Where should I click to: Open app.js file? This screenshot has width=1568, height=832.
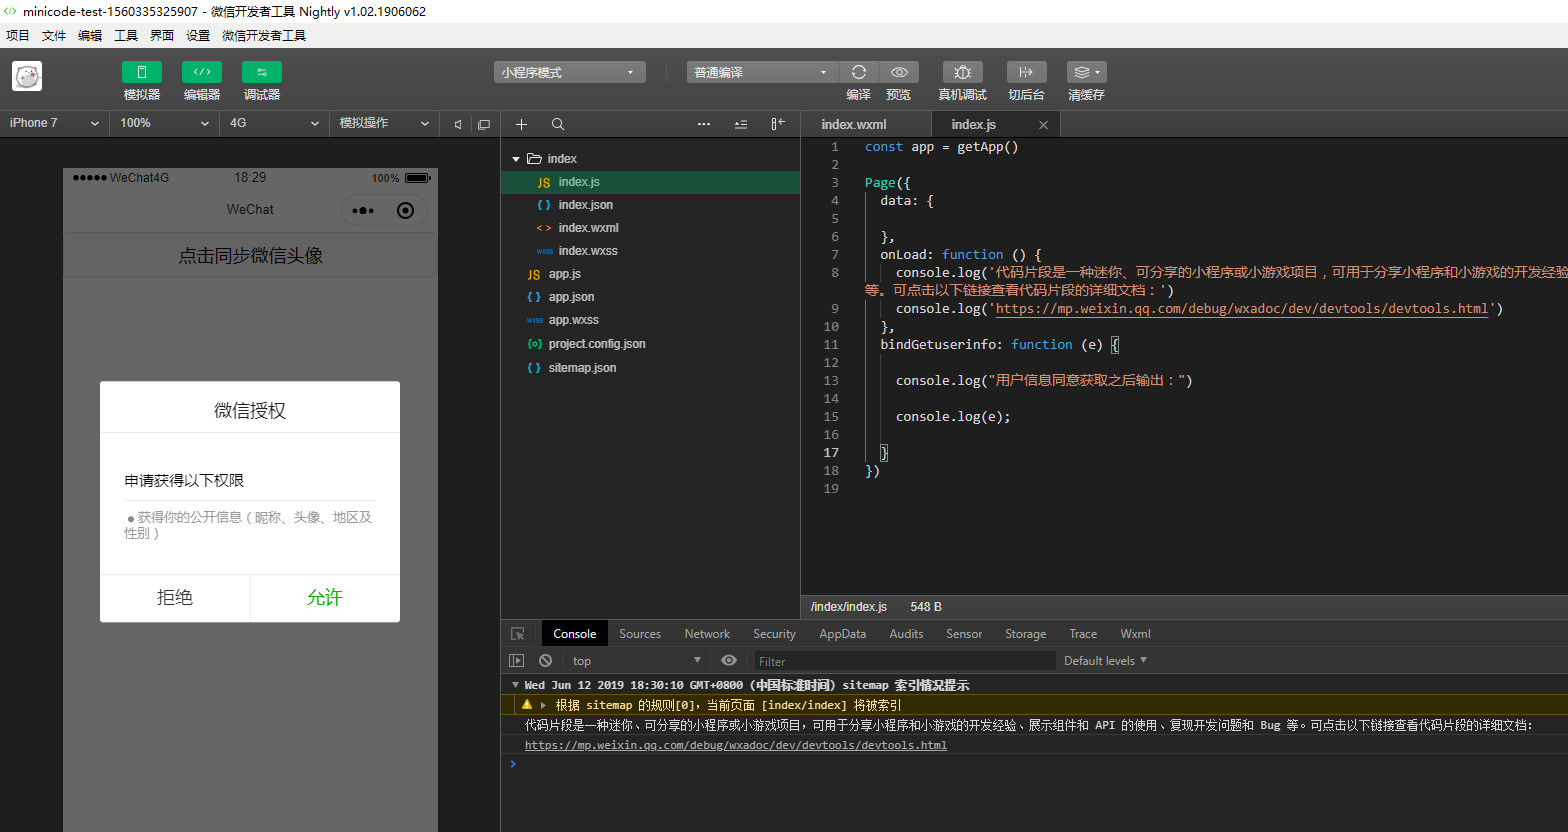pyautogui.click(x=650, y=274)
